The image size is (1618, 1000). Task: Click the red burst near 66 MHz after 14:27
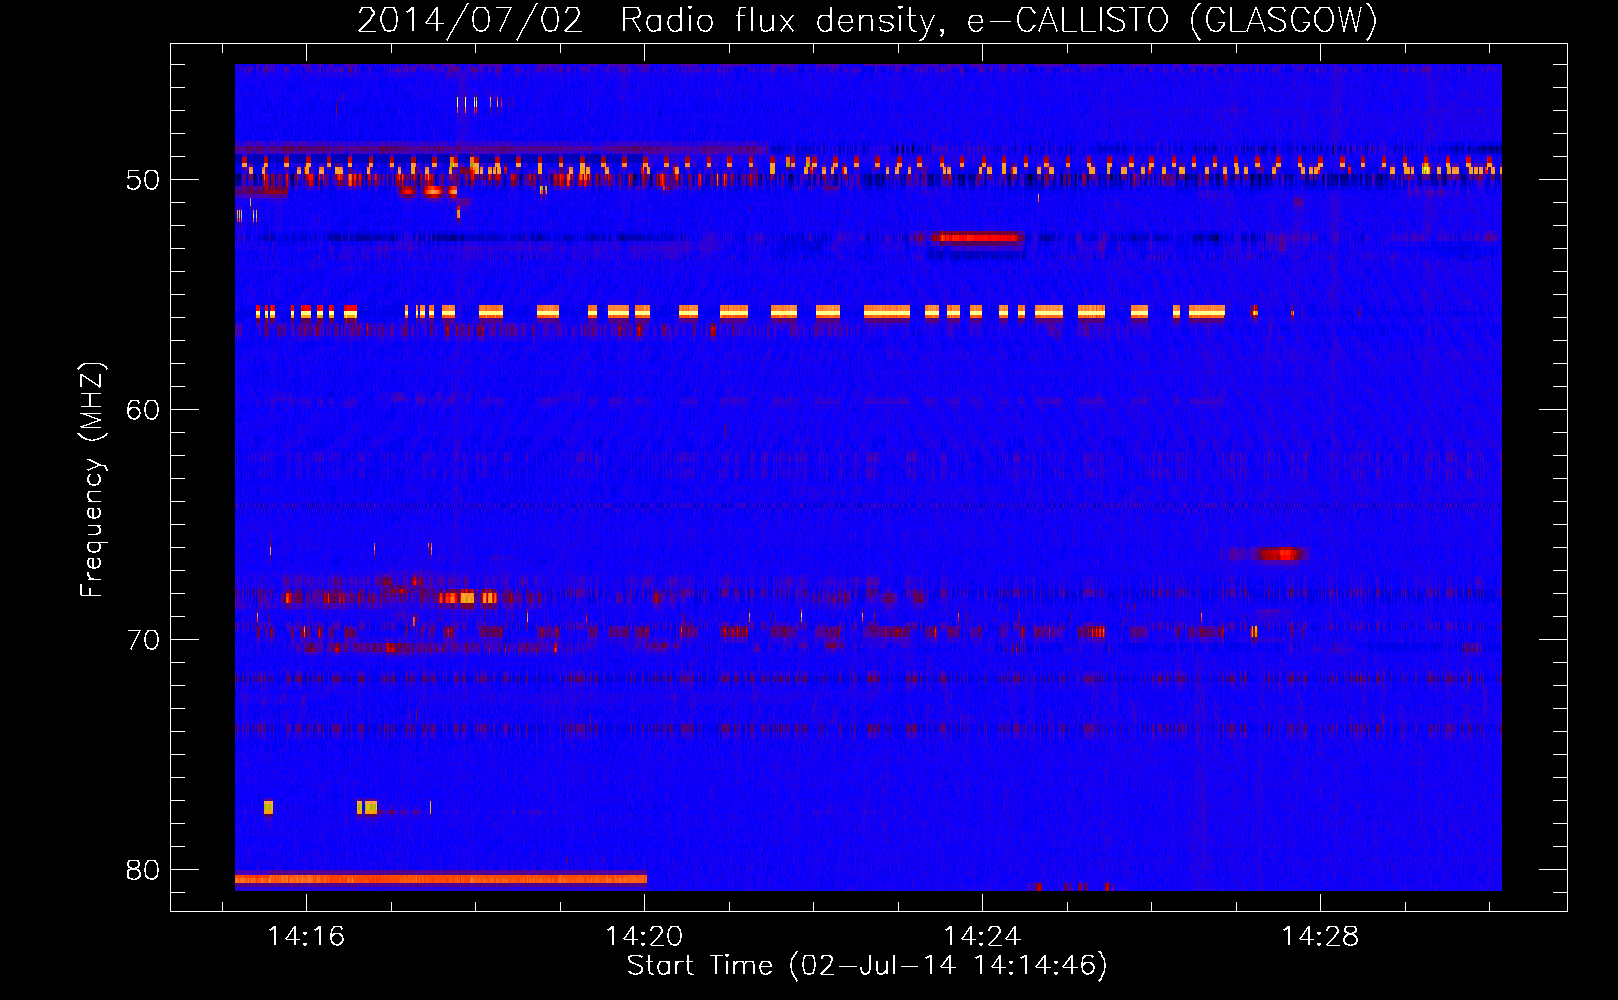1278,554
